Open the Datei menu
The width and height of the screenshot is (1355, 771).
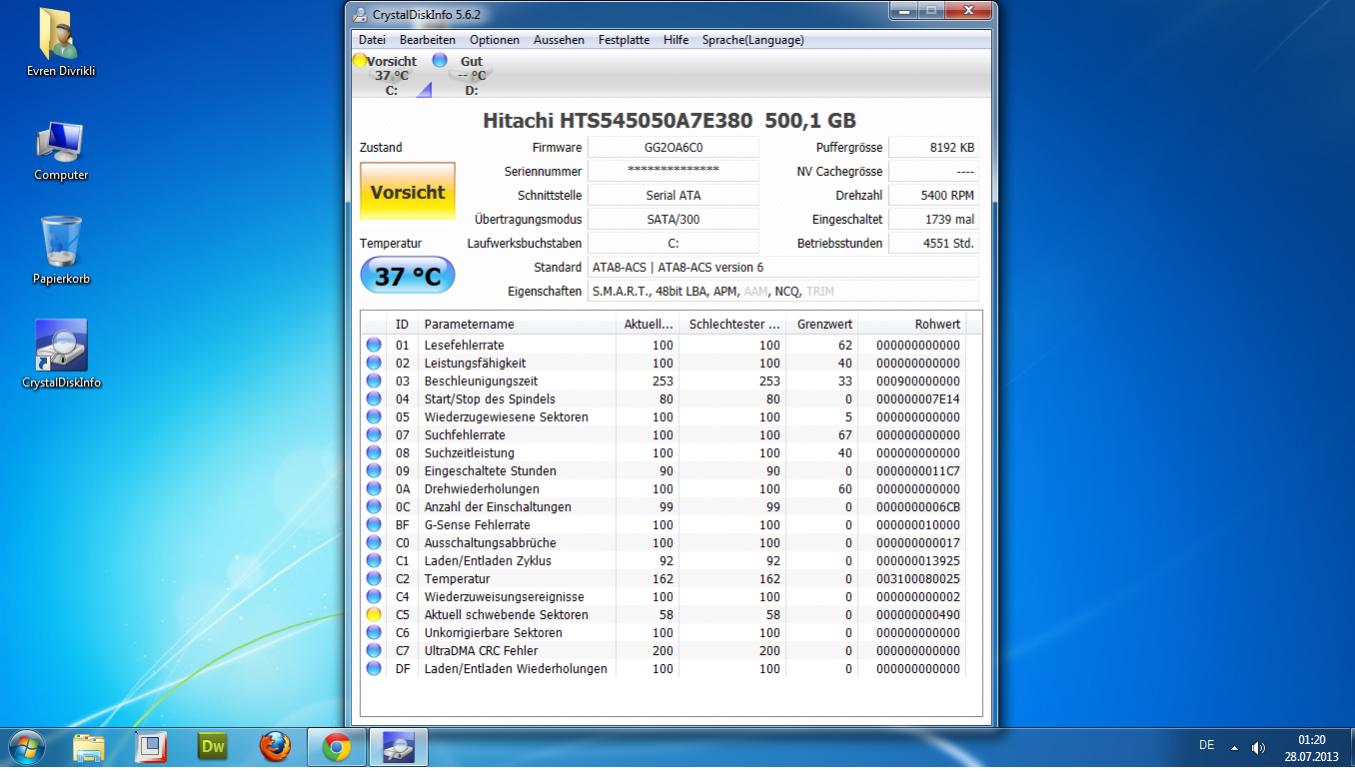tap(372, 40)
